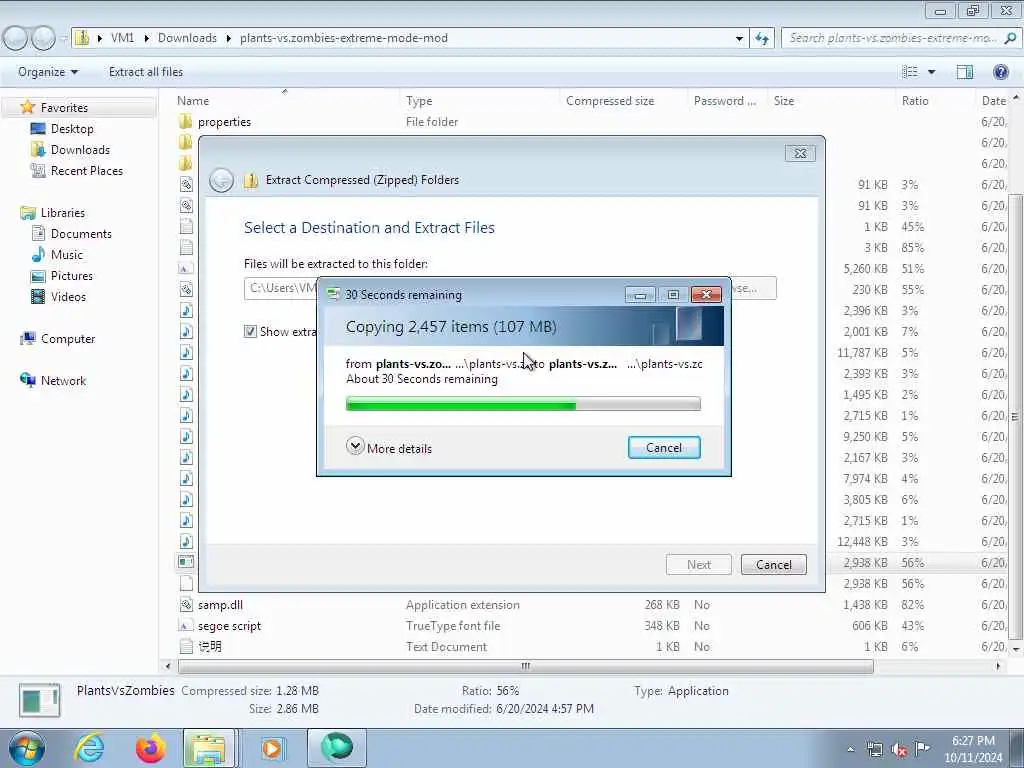
Task: Open Organize menu dropdown
Action: (x=48, y=72)
